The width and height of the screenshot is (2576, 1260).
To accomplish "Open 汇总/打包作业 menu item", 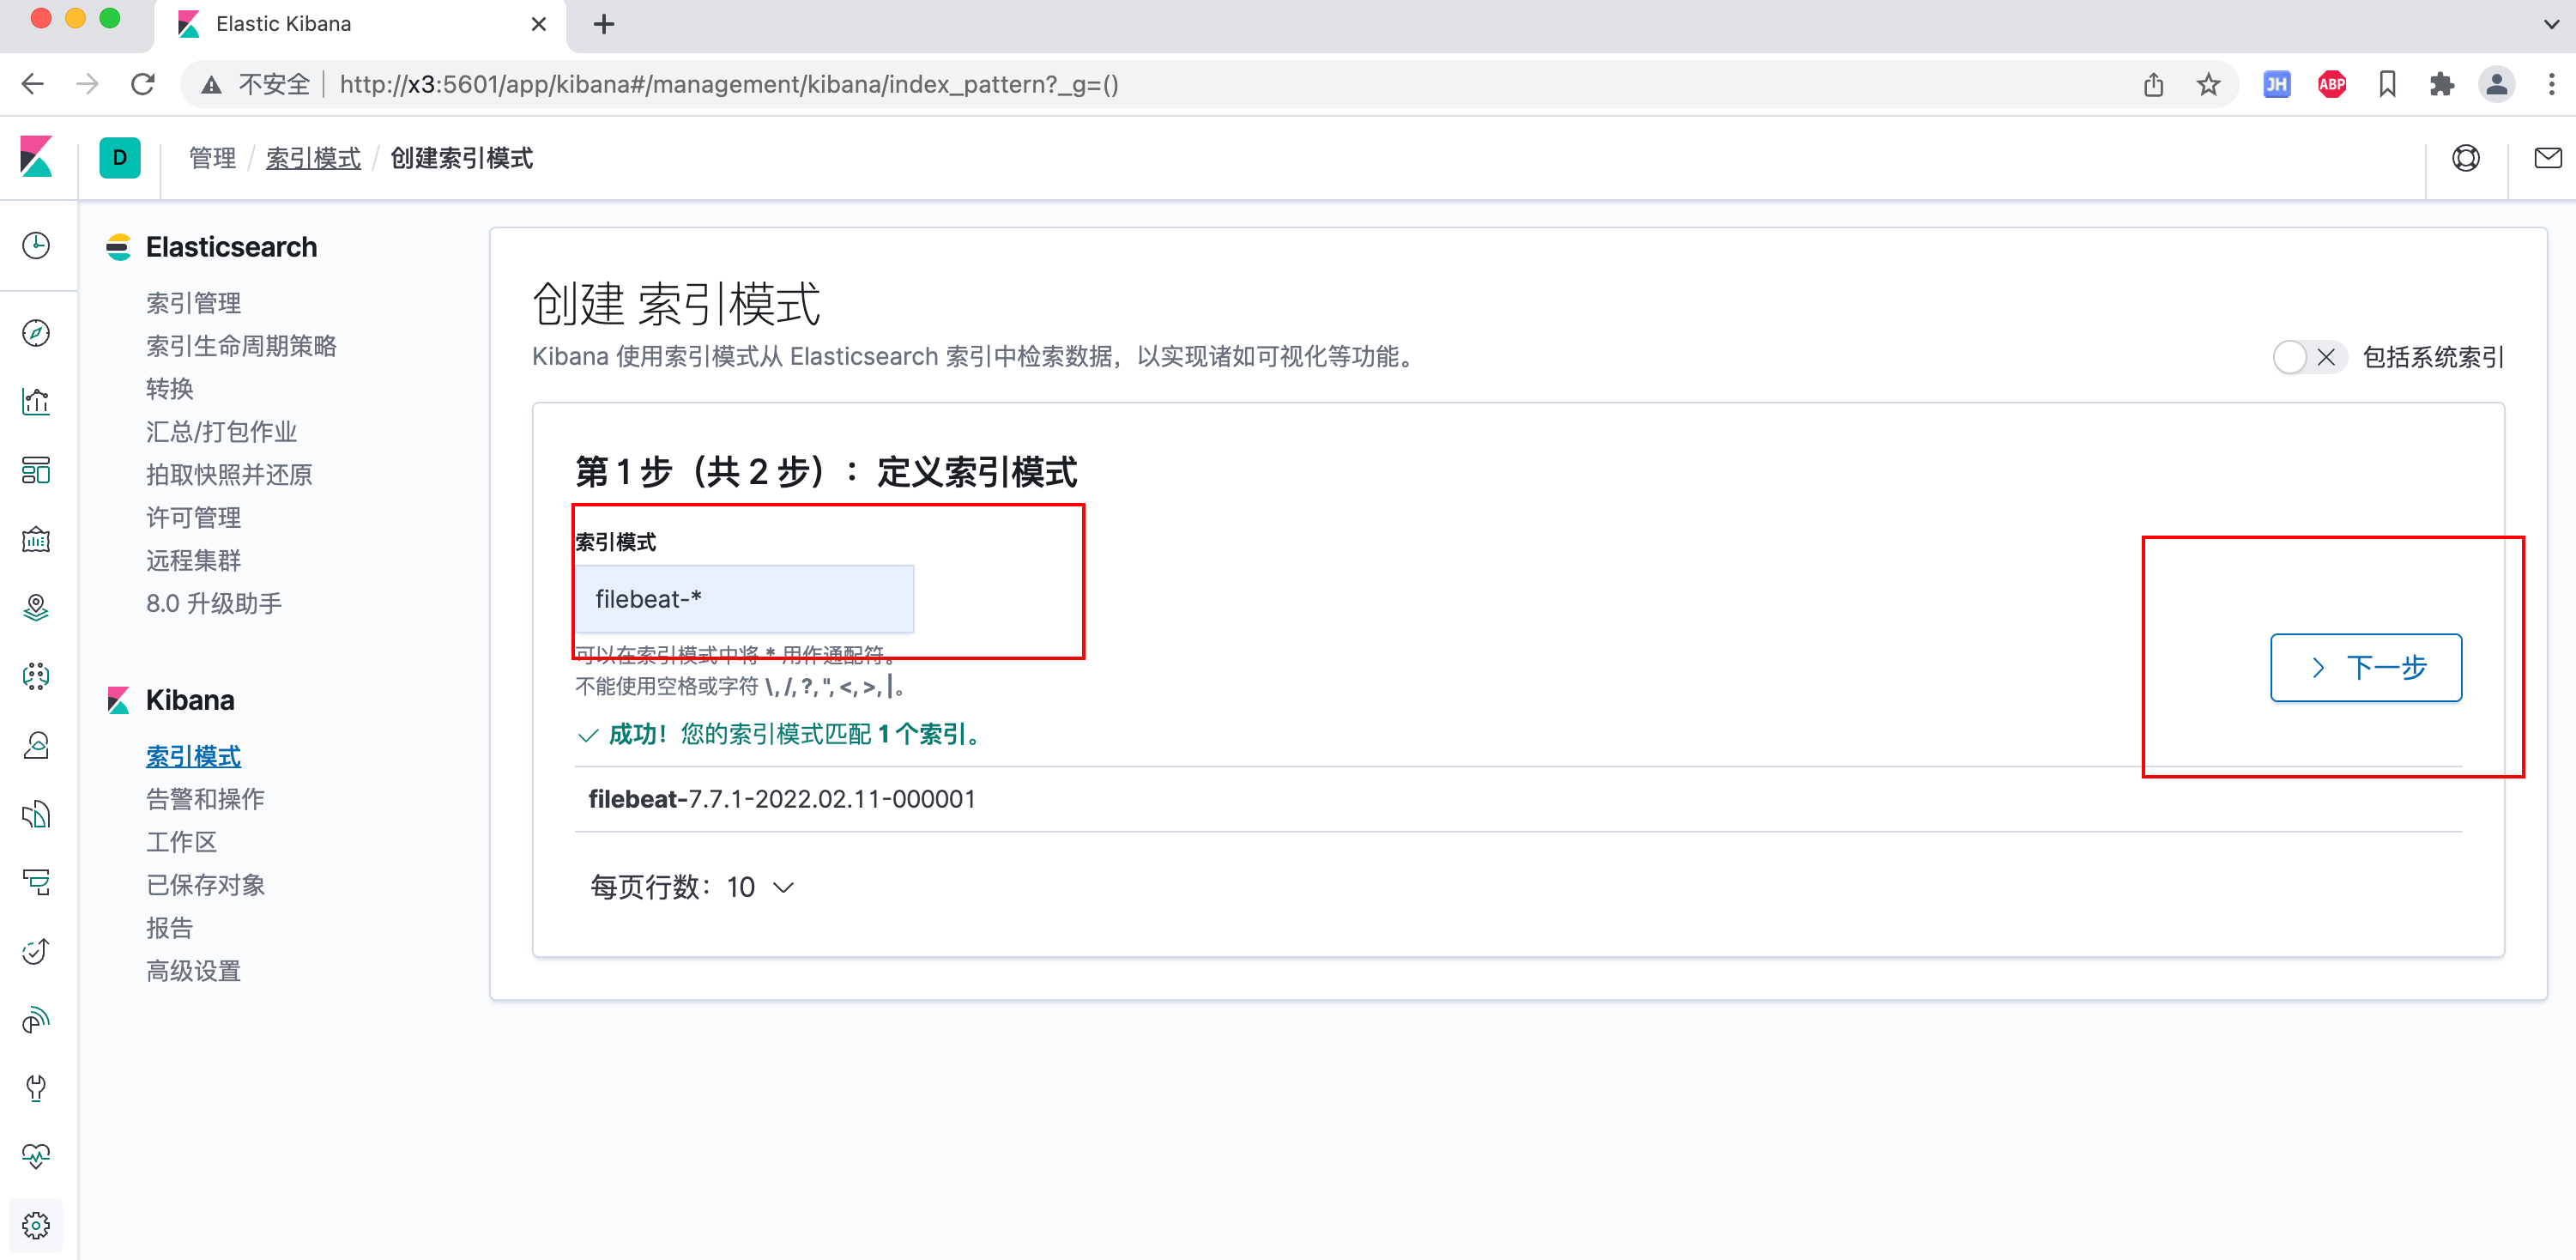I will (x=221, y=432).
